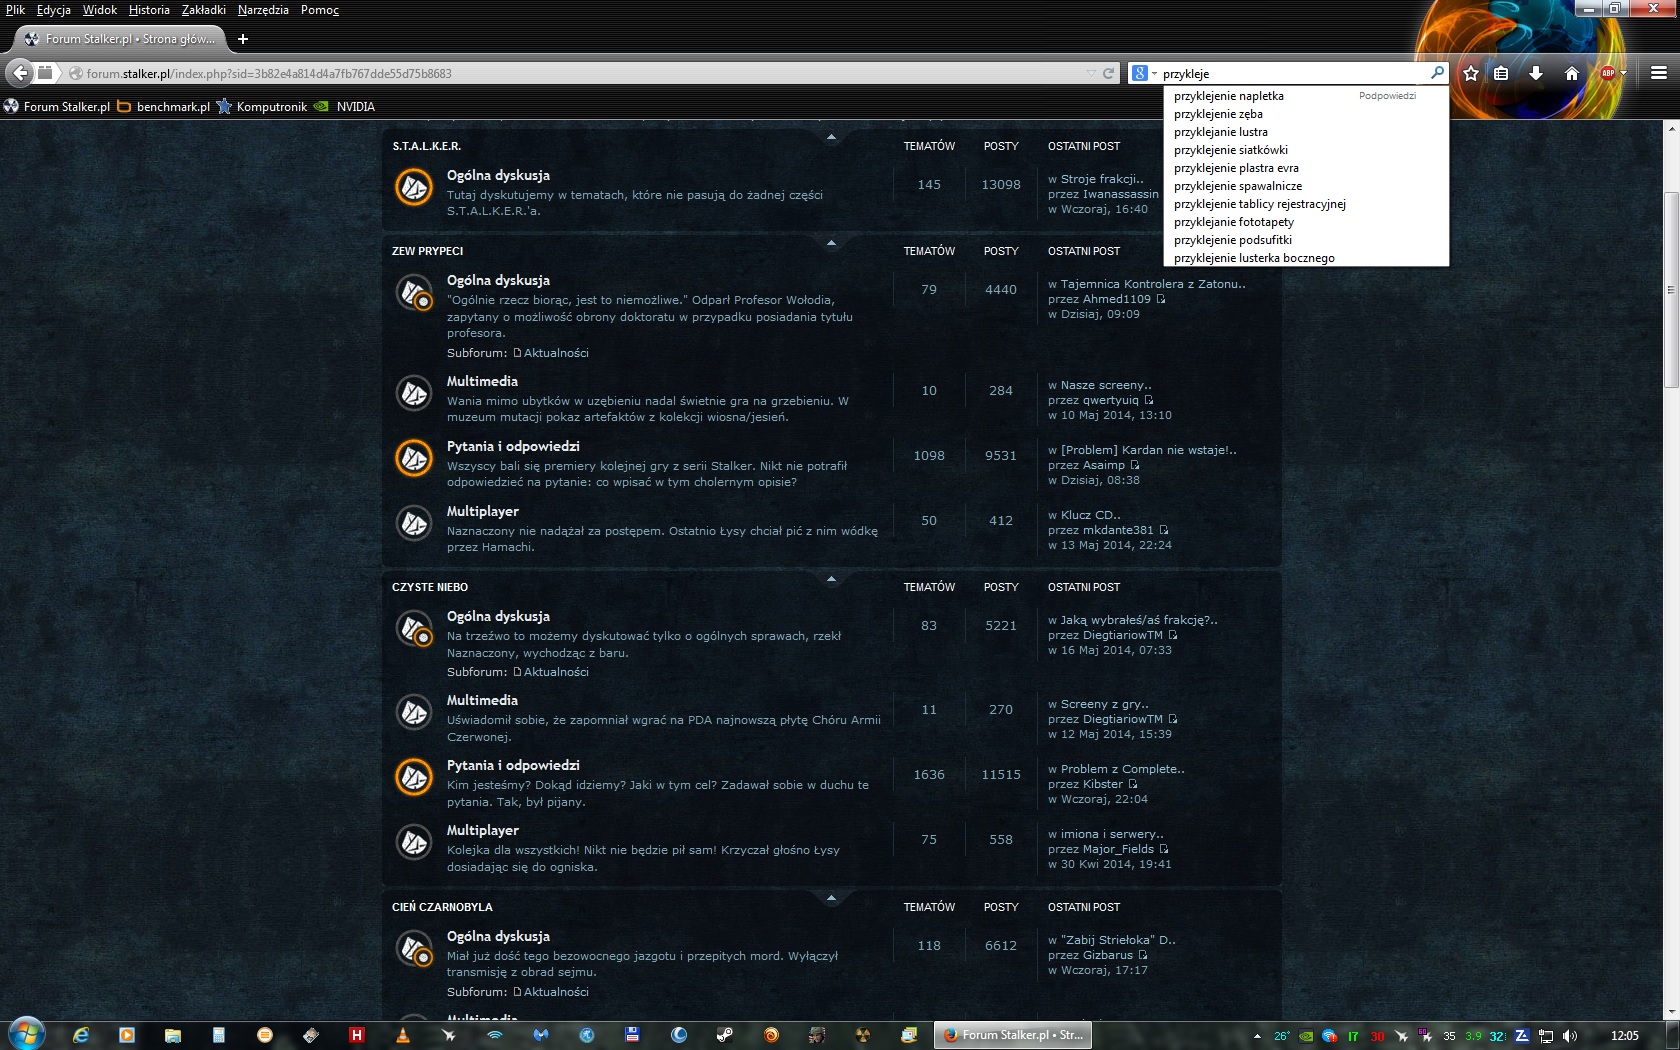The height and width of the screenshot is (1050, 1680).
Task: Click the icon beside Zew Prypeci Pytania i odpowiedzi
Action: [x=414, y=458]
